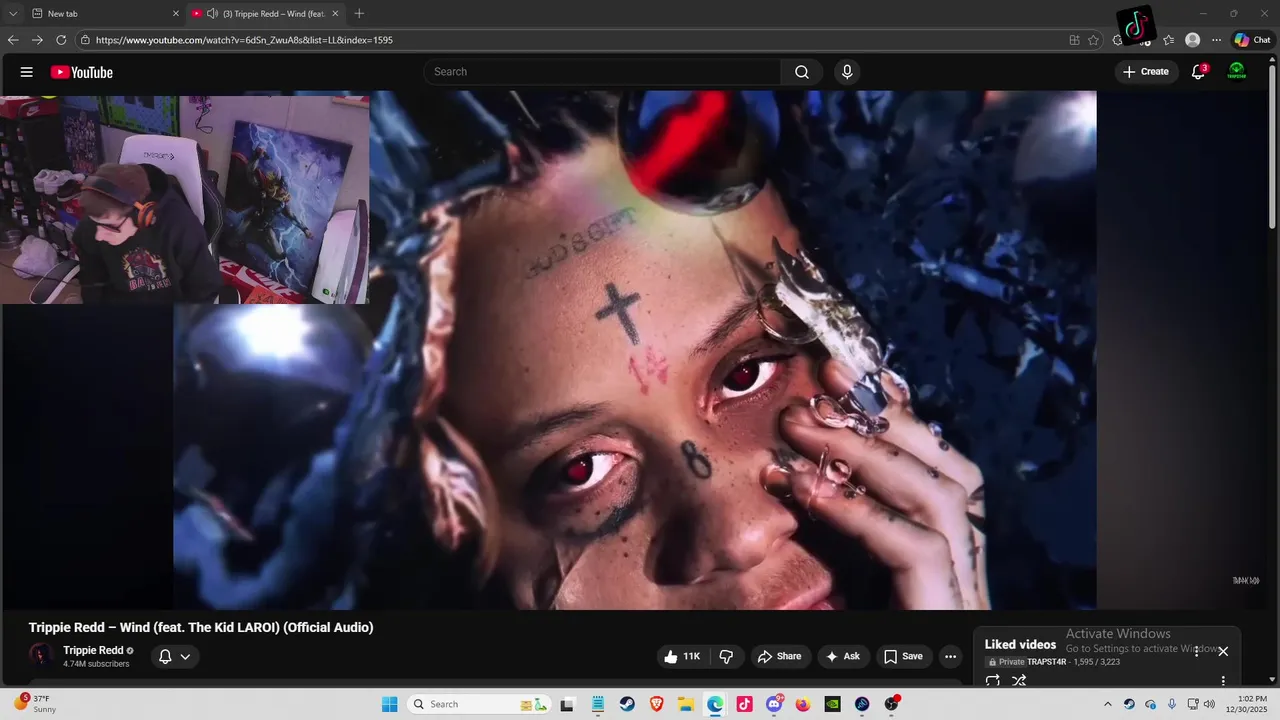This screenshot has height=720, width=1280.
Task: Open the Liked videos playlist title
Action: 1020,645
